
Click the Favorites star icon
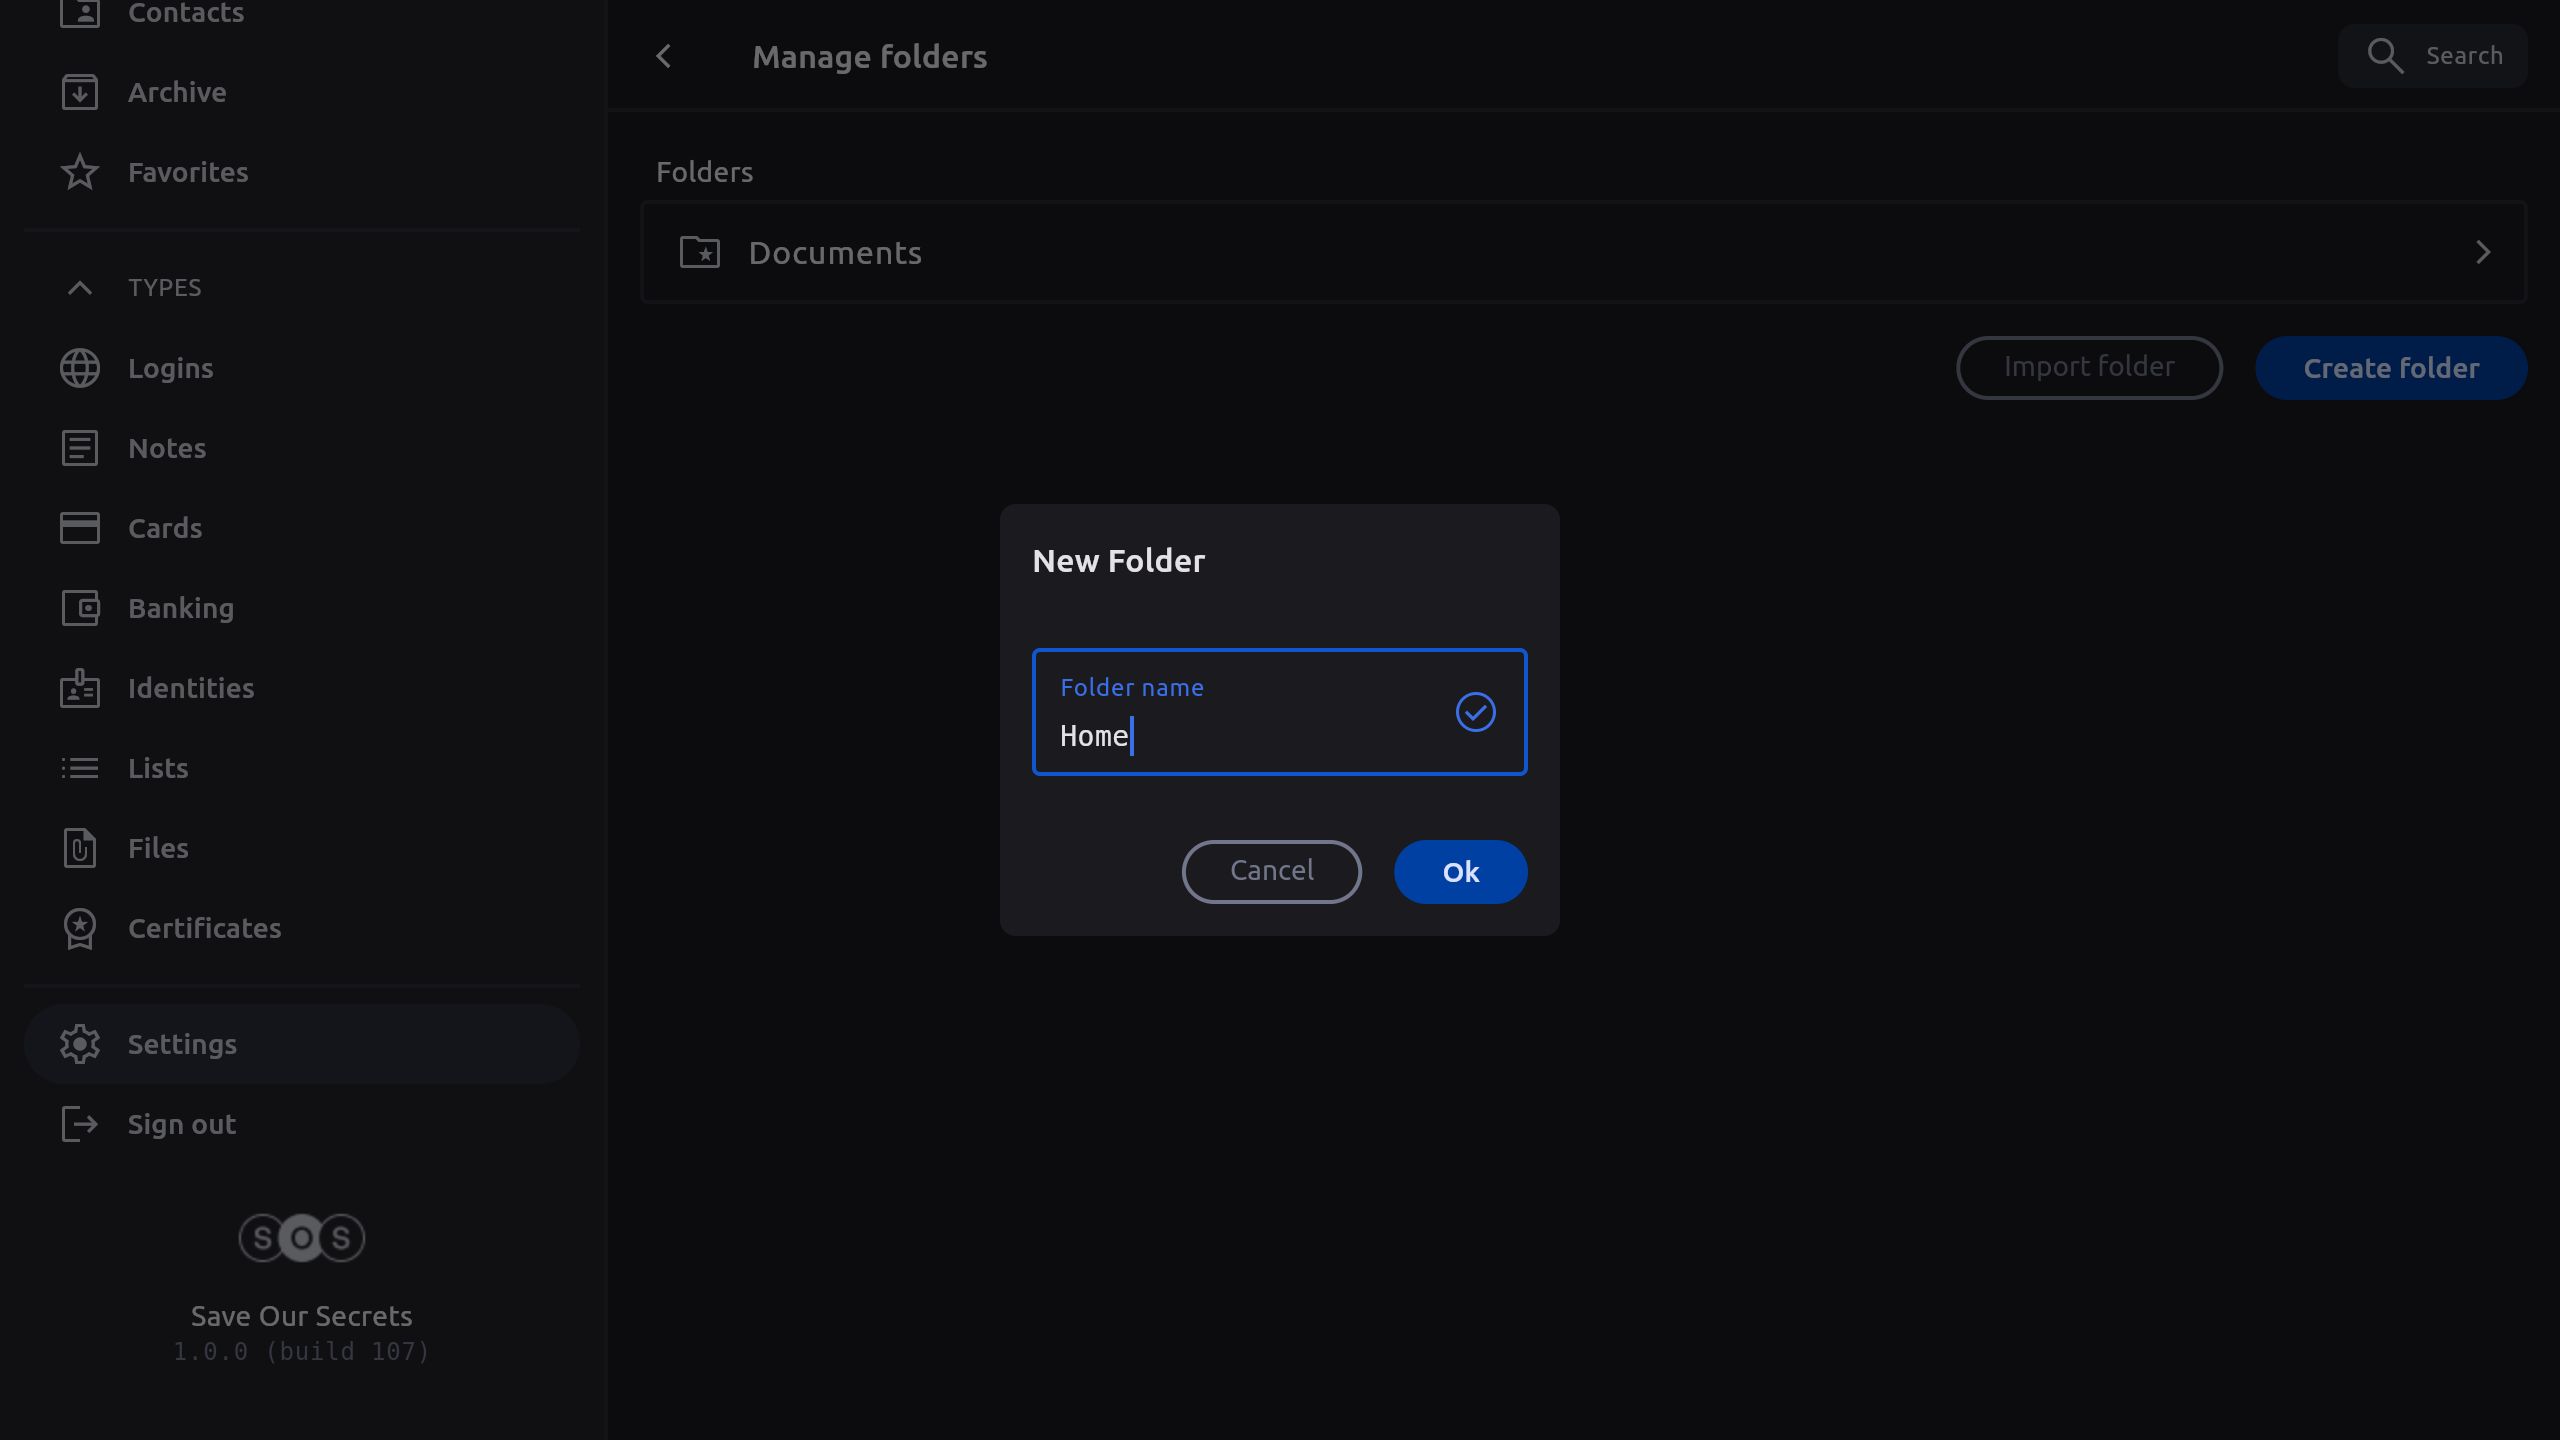[79, 172]
